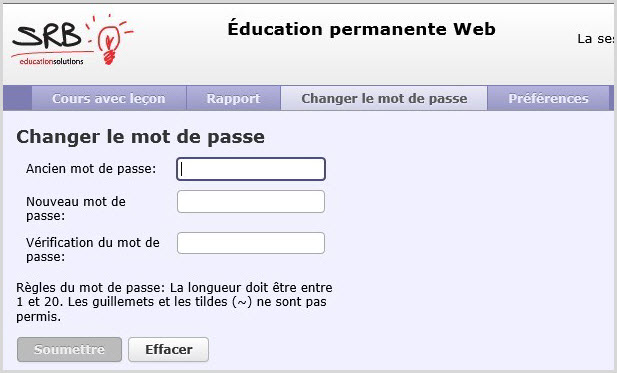Switch to the Rapport tab
Screen dimensions: 617x373
pos(233,98)
